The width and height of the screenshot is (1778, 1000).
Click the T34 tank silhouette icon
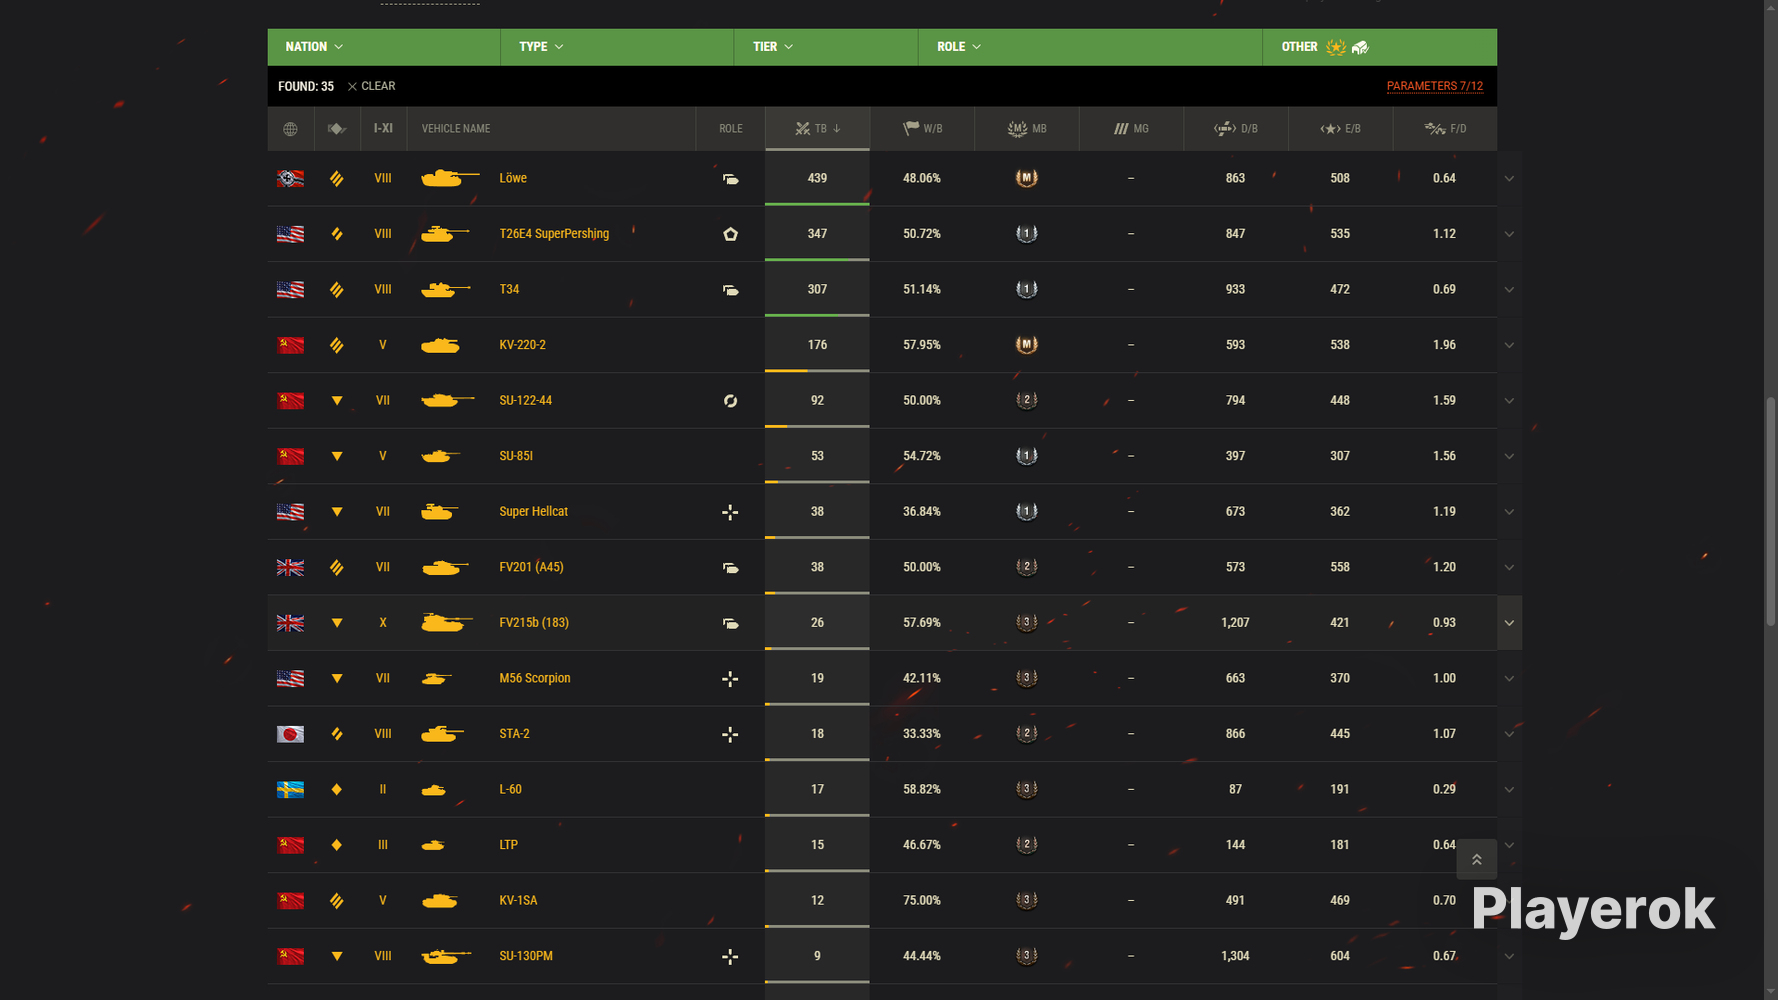[446, 289]
